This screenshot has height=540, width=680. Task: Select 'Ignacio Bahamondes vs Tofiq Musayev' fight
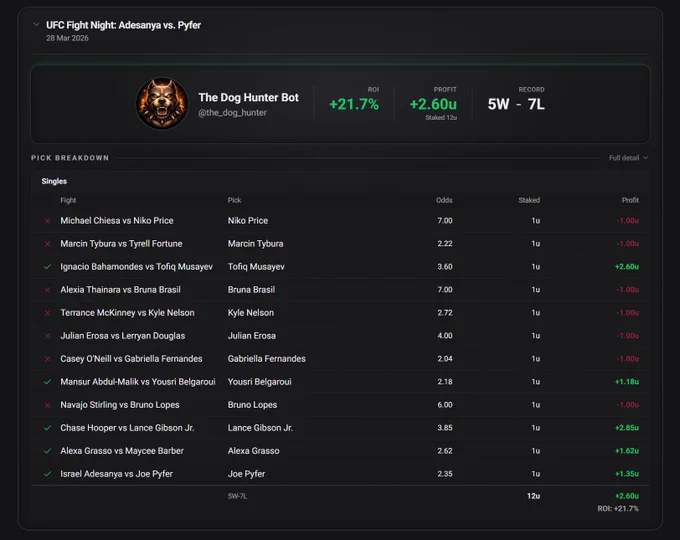point(137,267)
